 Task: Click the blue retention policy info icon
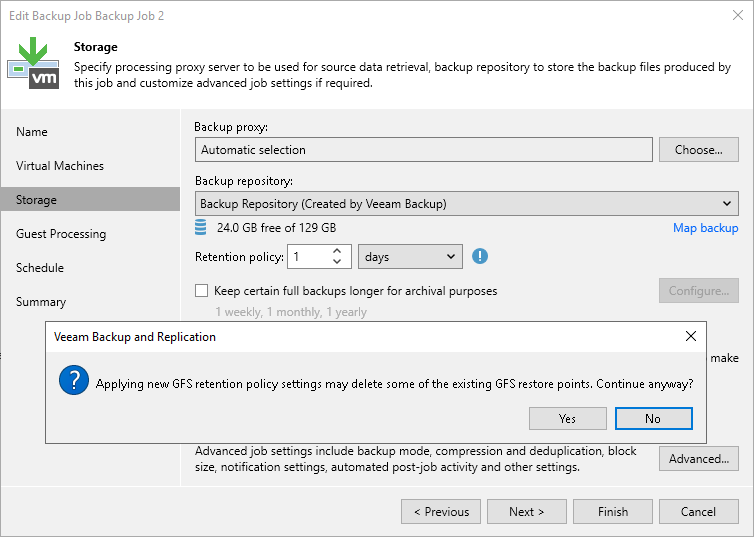(x=479, y=256)
